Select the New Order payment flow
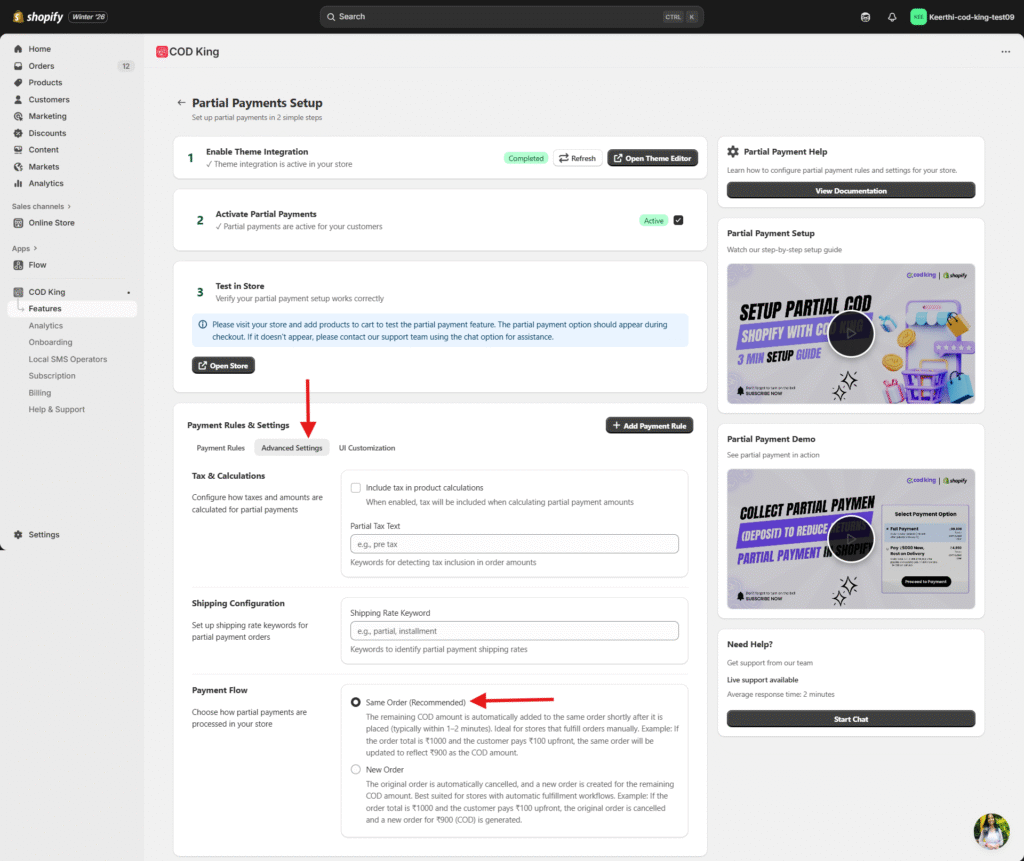The image size is (1024, 861). pos(356,770)
